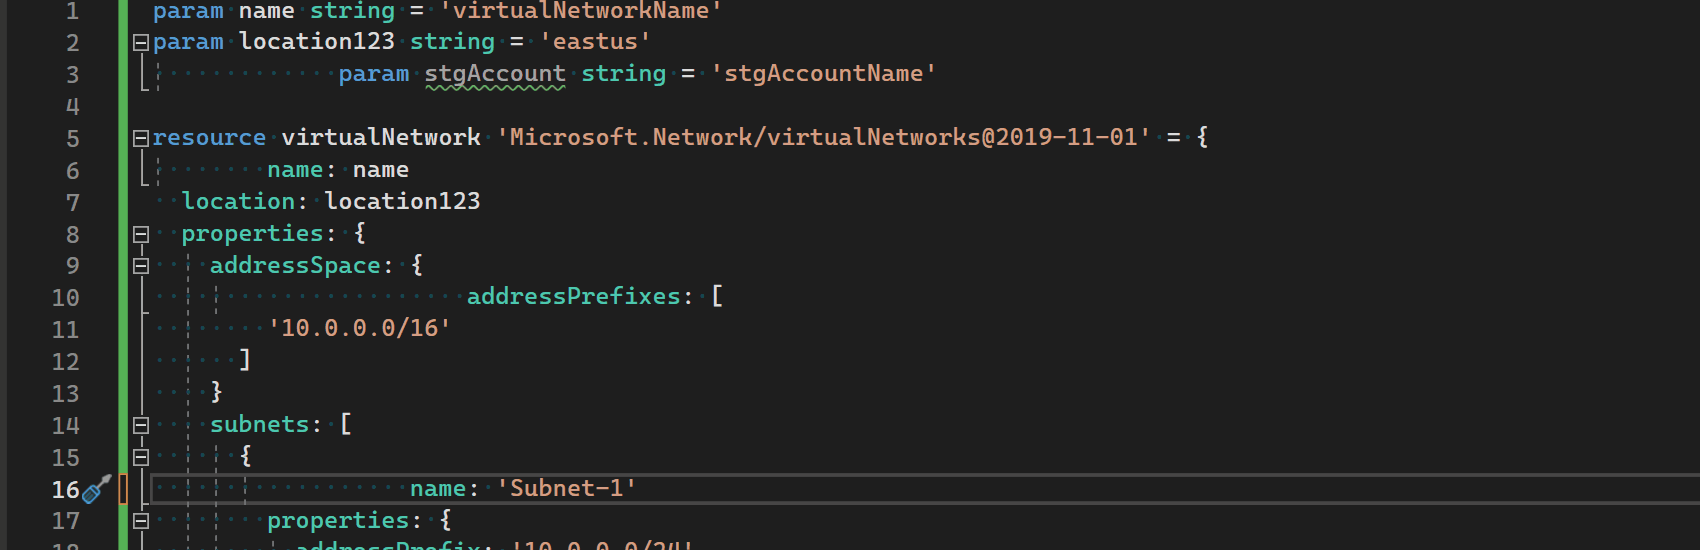Collapse the opening brace block on line 15
The width and height of the screenshot is (1700, 550).
pos(141,457)
